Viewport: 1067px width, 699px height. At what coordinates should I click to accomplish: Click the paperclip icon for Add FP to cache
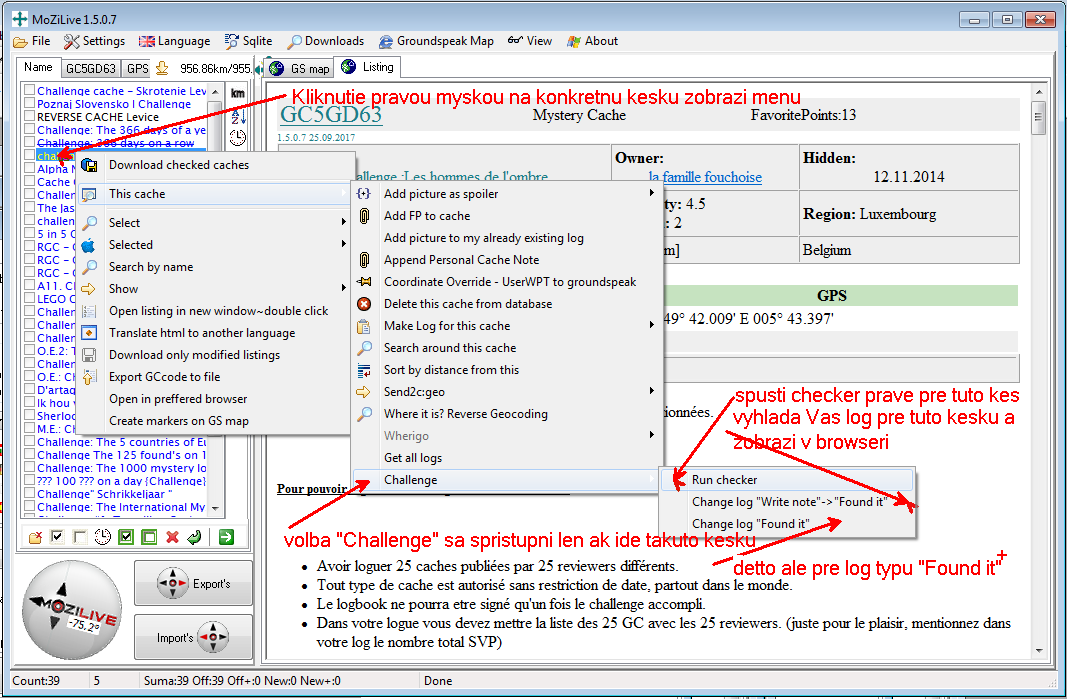click(x=364, y=216)
